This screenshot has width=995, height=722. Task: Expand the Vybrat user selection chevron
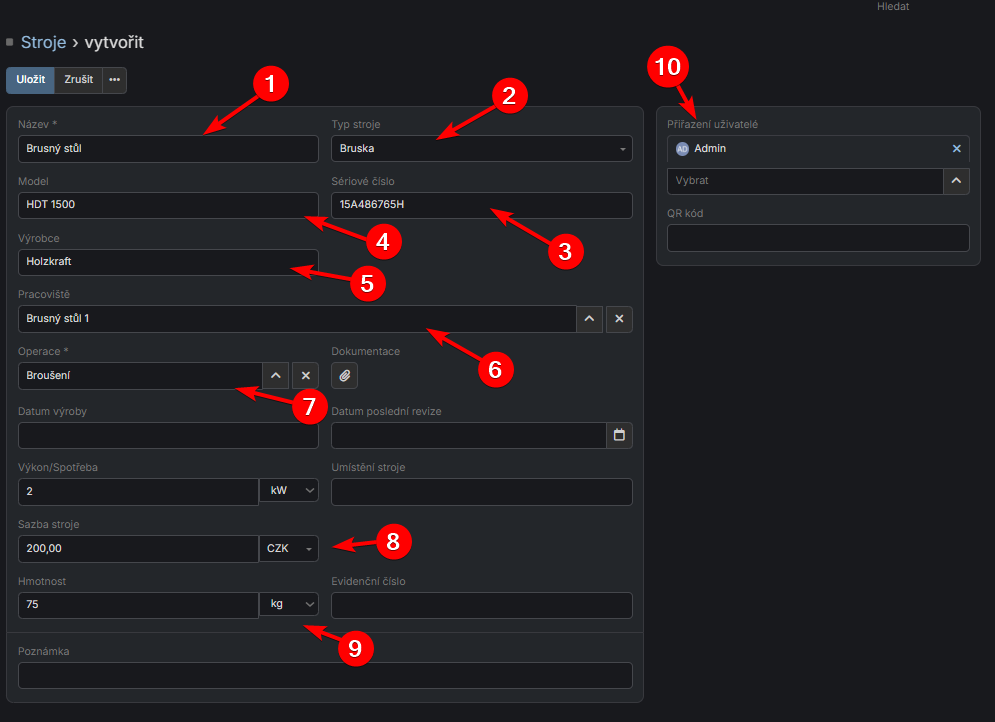(956, 181)
